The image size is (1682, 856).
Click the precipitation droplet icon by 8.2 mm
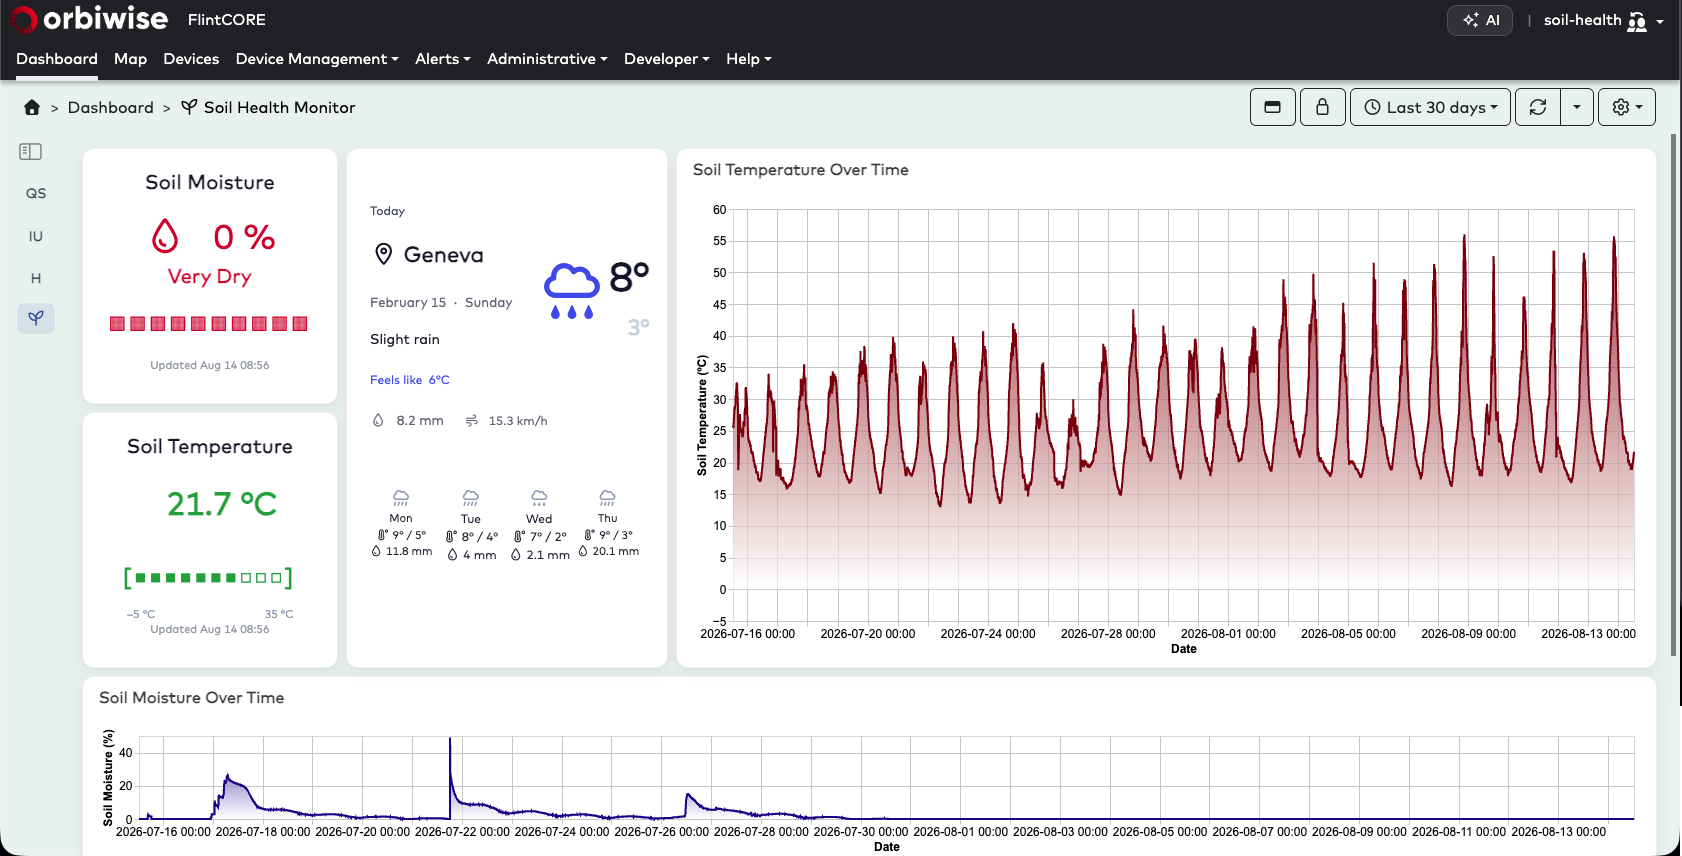(378, 421)
